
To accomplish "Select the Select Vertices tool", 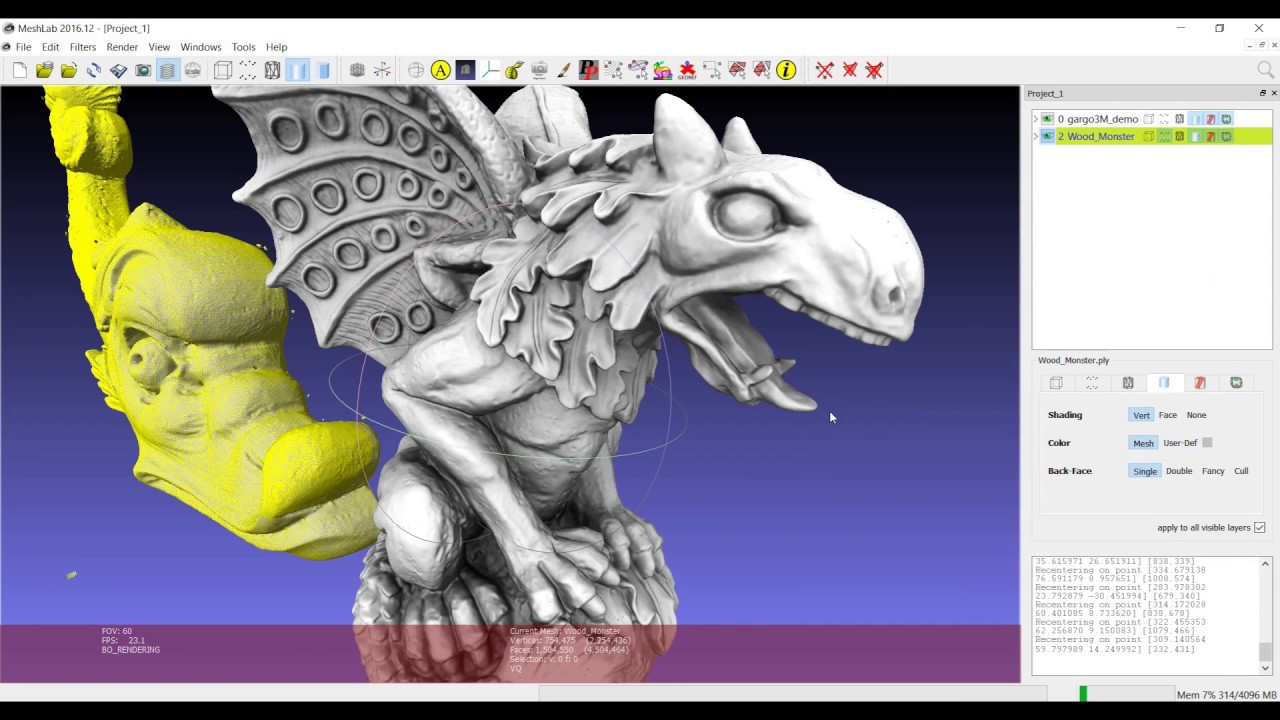I will [712, 70].
